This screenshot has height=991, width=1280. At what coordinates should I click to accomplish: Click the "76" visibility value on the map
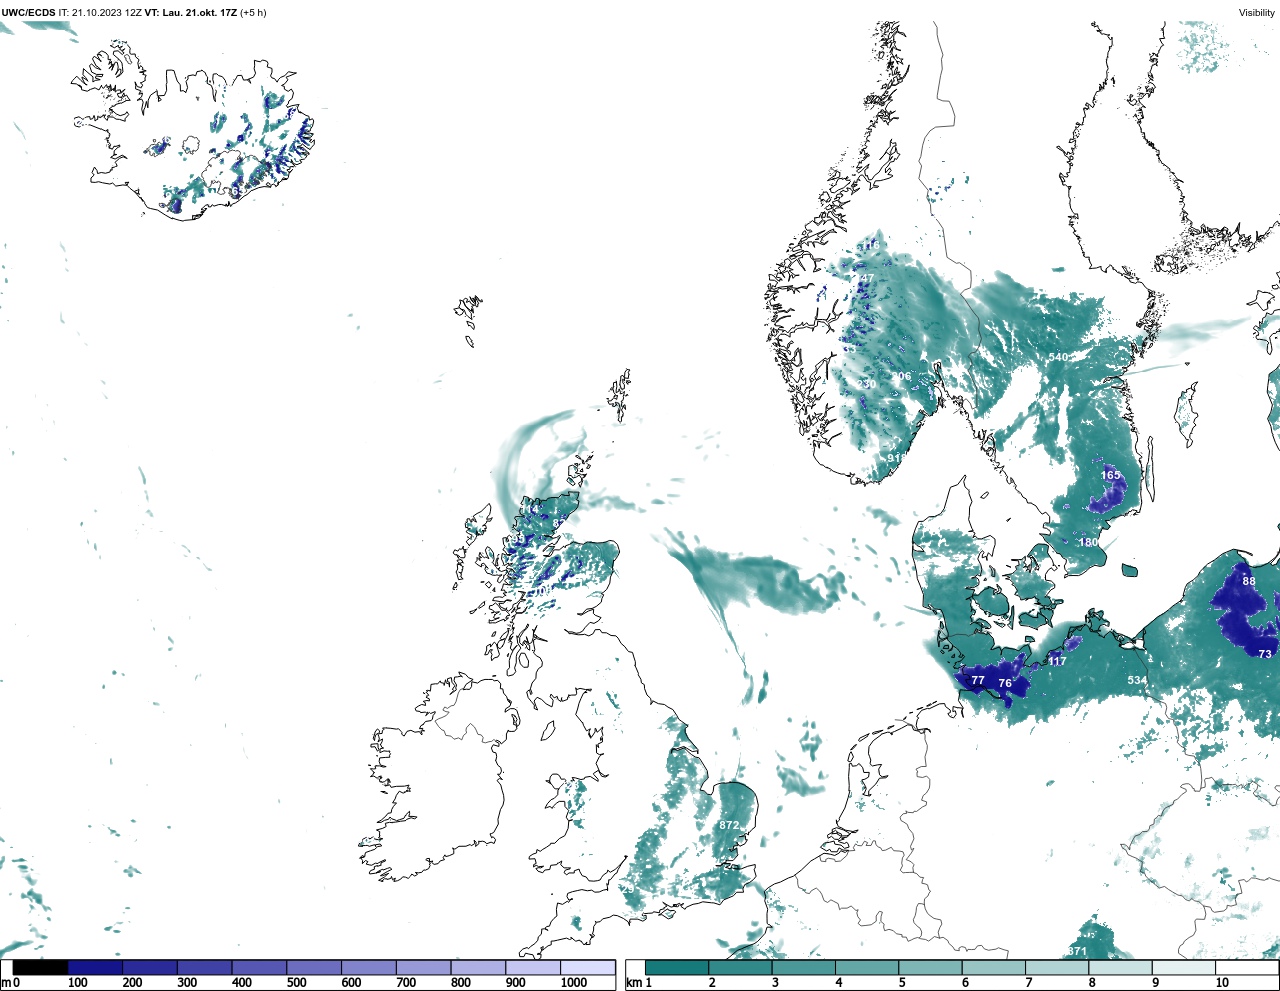[1005, 684]
